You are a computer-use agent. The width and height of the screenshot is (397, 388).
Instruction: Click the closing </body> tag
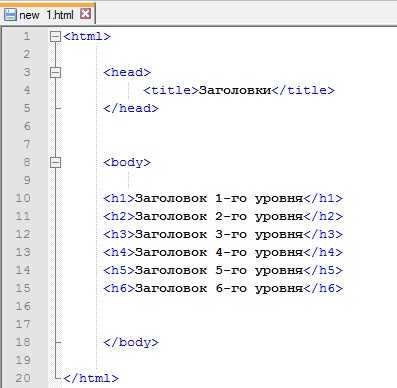coord(131,343)
